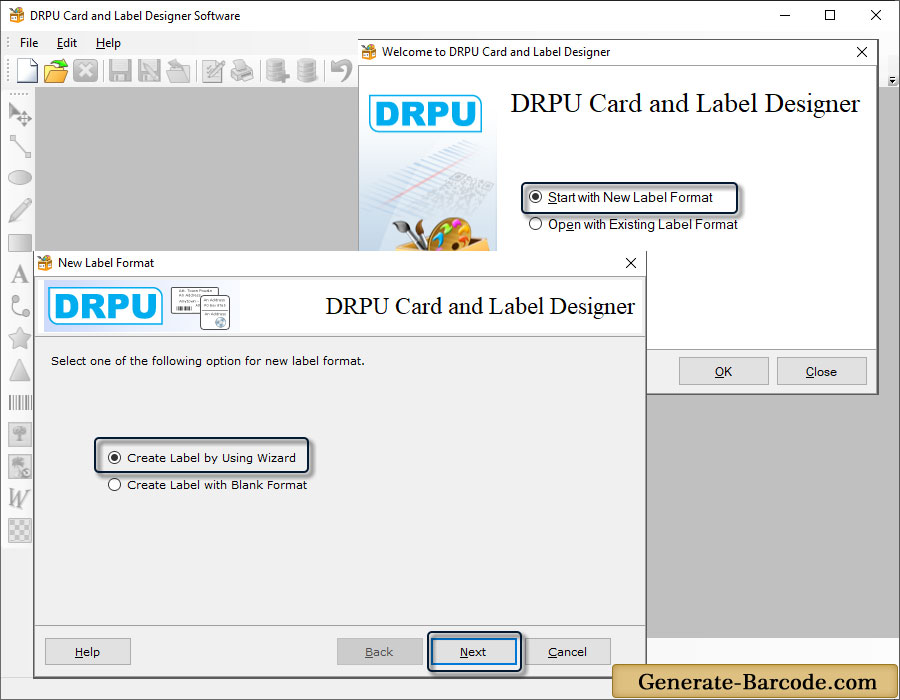Viewport: 900px width, 700px height.
Task: Click Close button in the Welcome dialog
Action: 821,371
